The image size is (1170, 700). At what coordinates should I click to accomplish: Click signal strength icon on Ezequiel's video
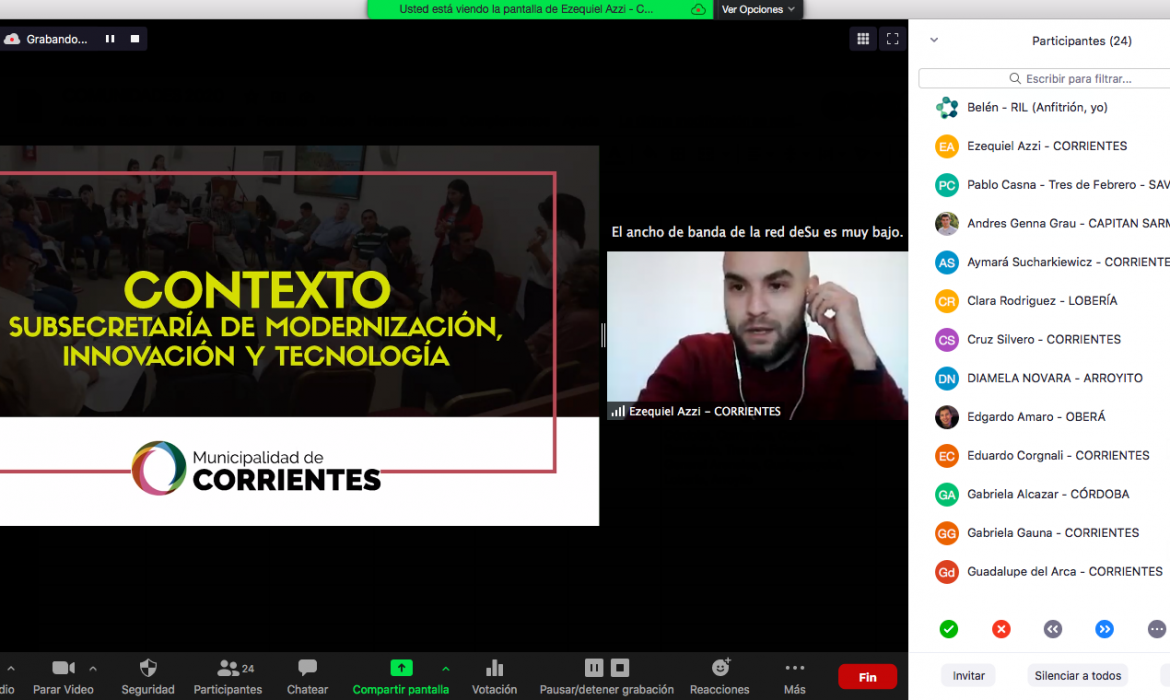pyautogui.click(x=618, y=411)
